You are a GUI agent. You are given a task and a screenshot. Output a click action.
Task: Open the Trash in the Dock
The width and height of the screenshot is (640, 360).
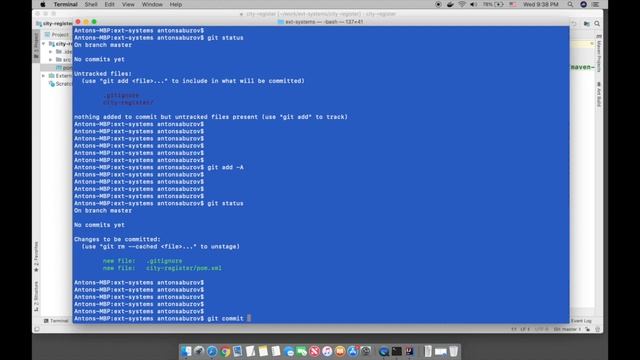(453, 351)
